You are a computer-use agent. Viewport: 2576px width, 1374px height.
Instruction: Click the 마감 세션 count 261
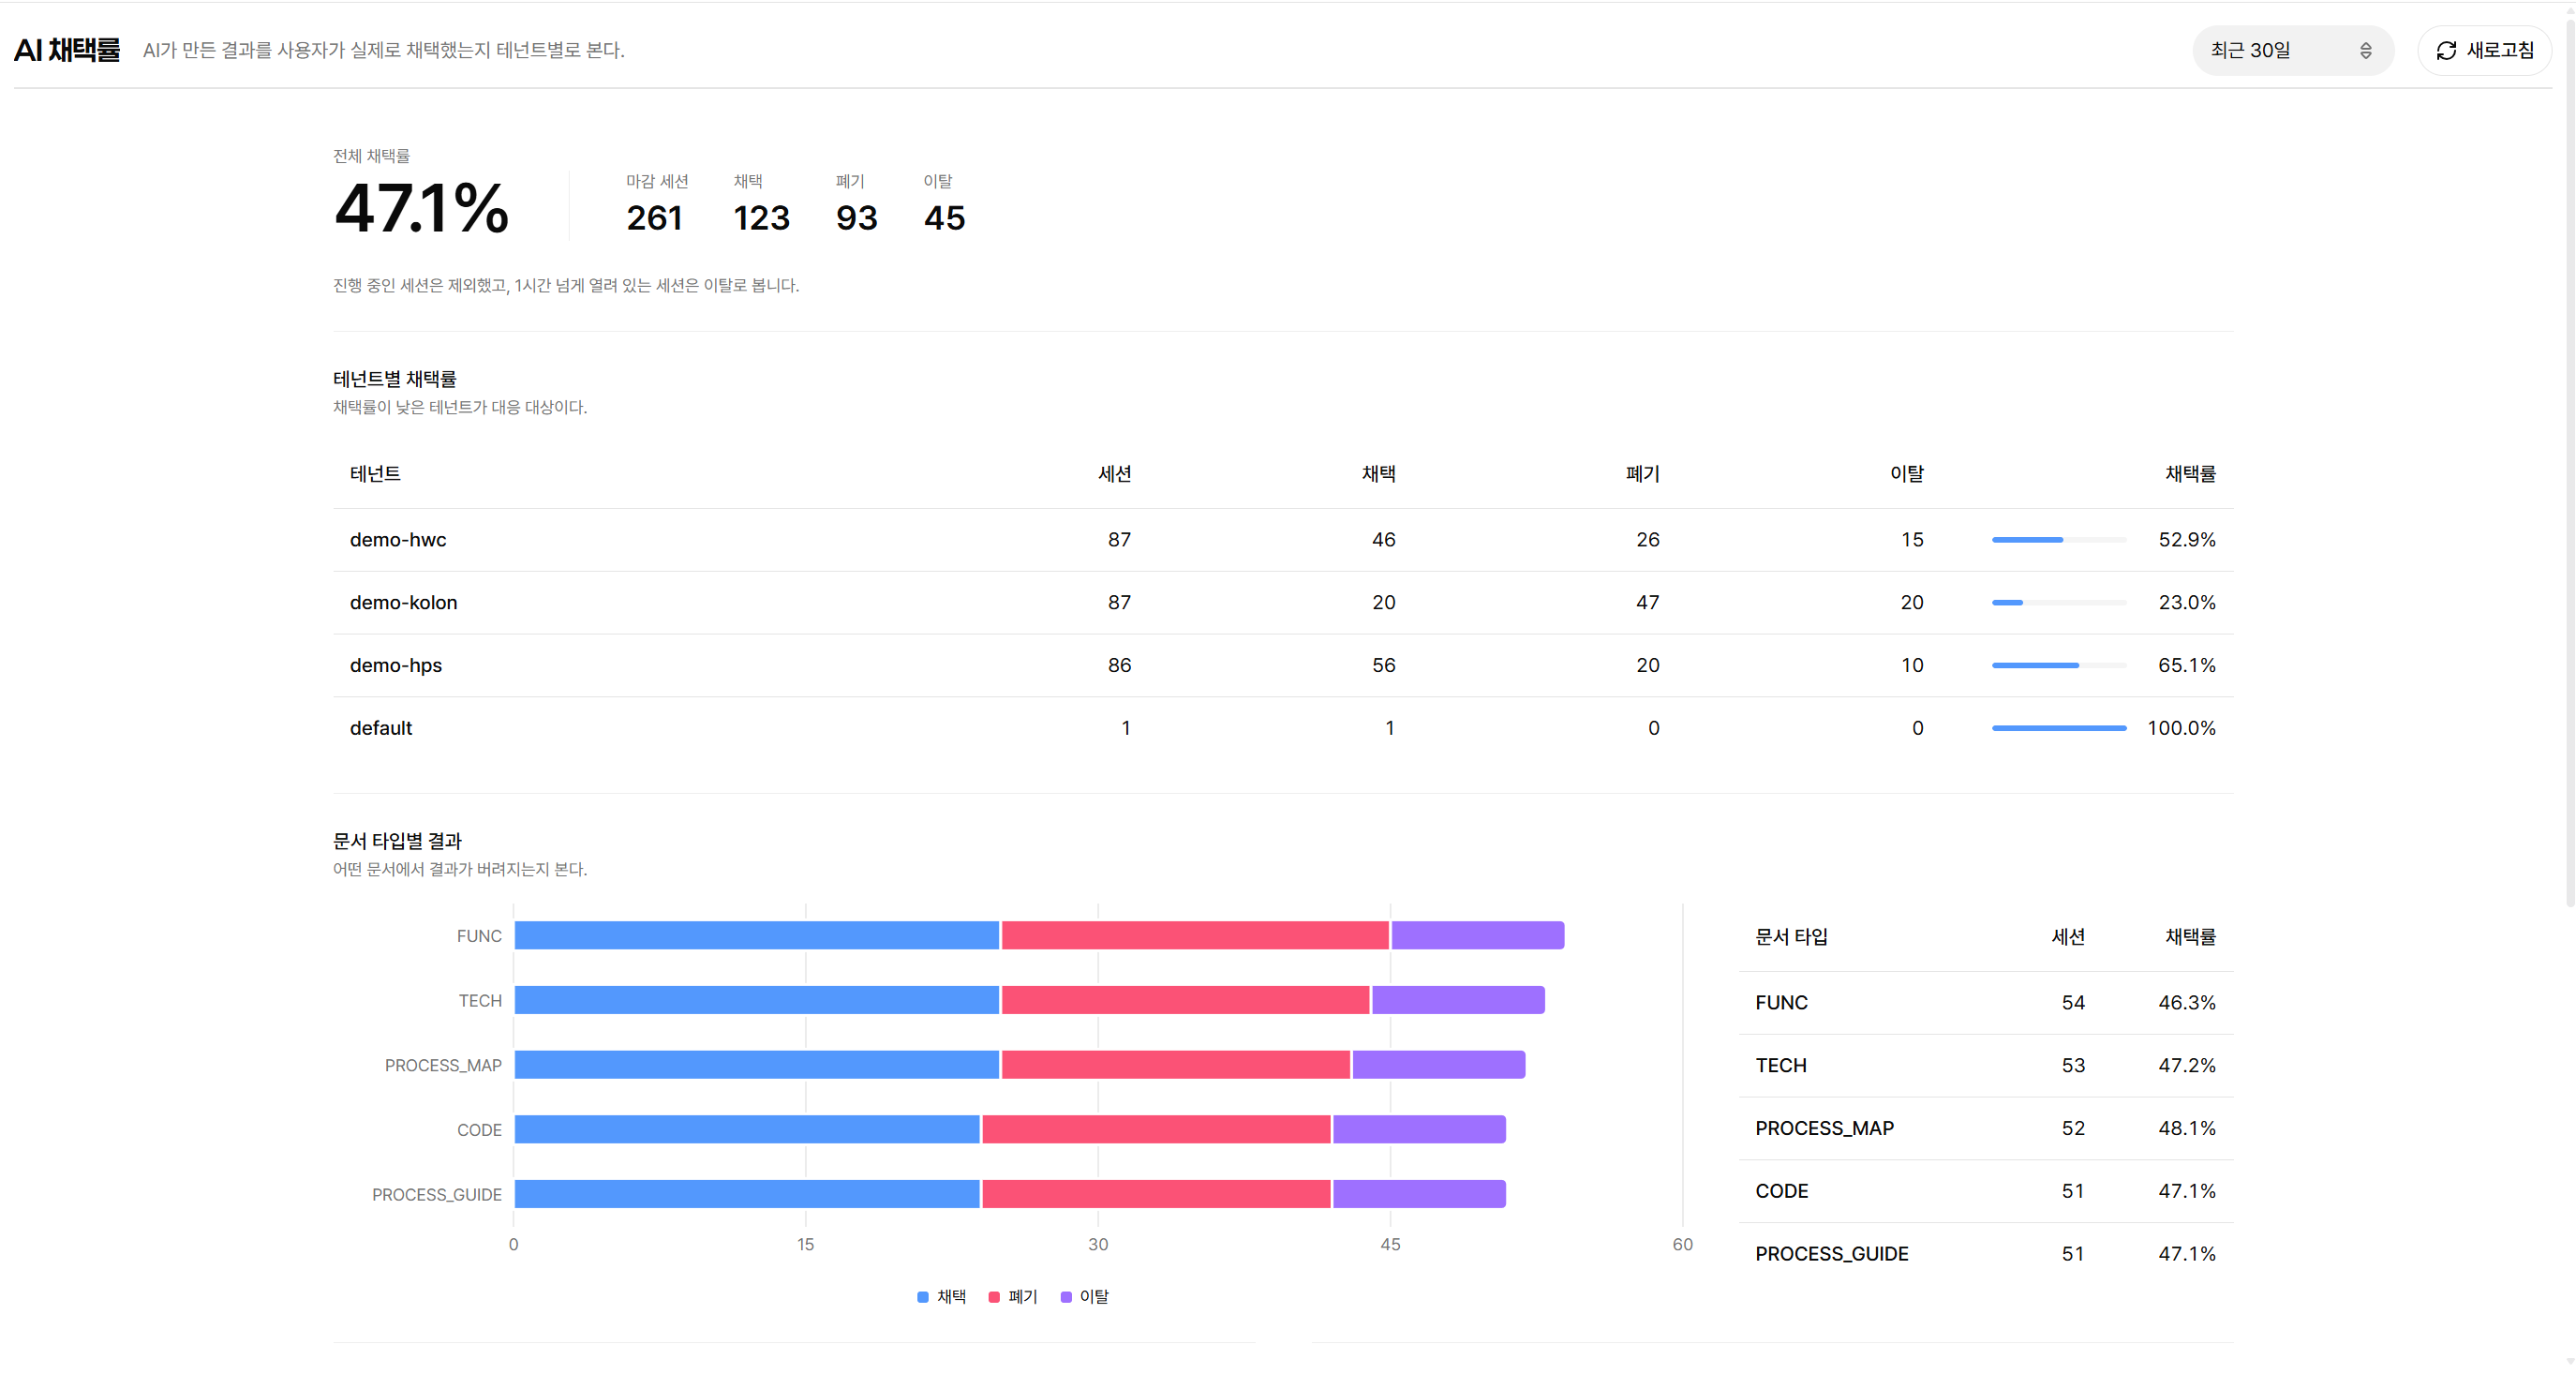[x=655, y=218]
